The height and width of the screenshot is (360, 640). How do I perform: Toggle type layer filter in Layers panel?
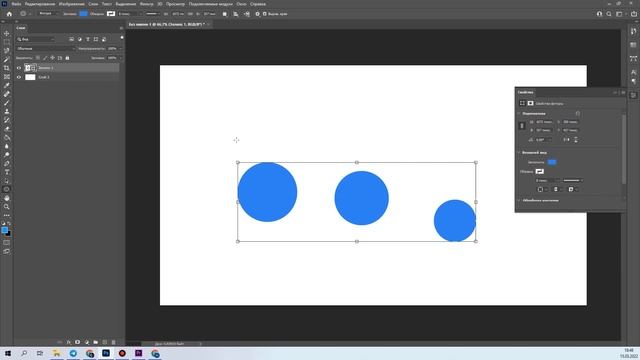click(88, 39)
